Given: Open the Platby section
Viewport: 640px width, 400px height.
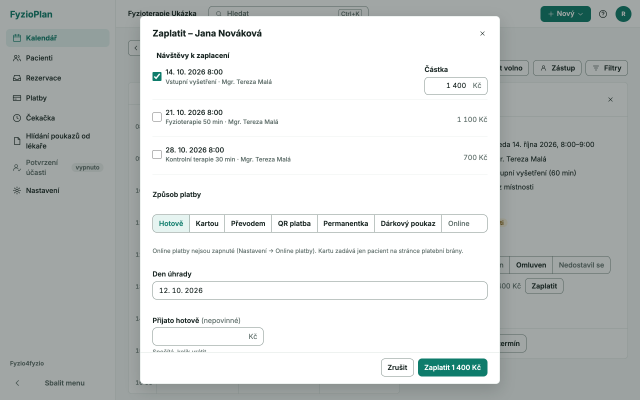Looking at the screenshot, I should tap(58, 98).
